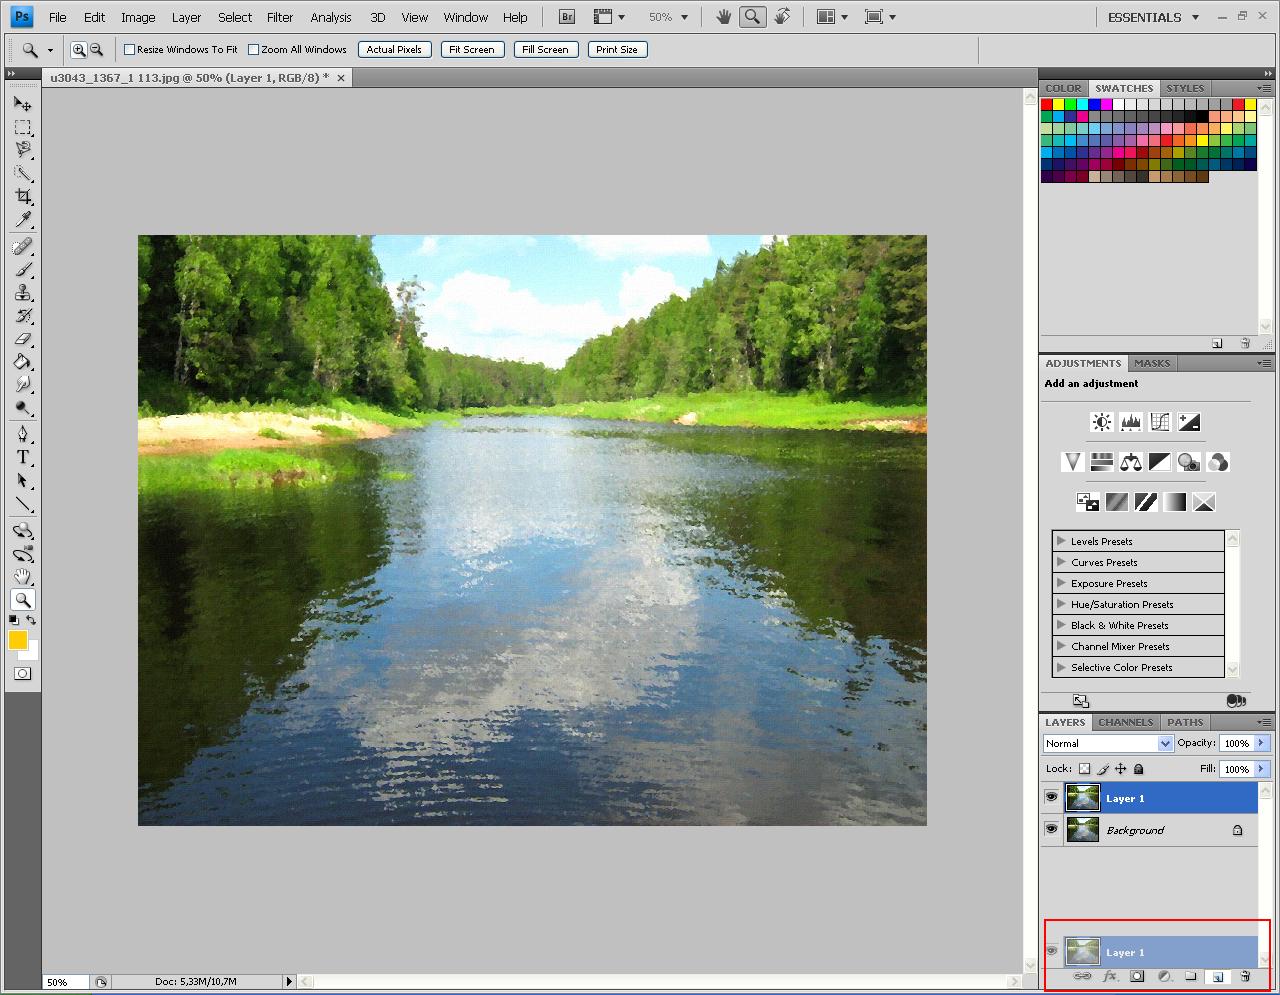
Task: Add a layer mask
Action: tap(1137, 976)
